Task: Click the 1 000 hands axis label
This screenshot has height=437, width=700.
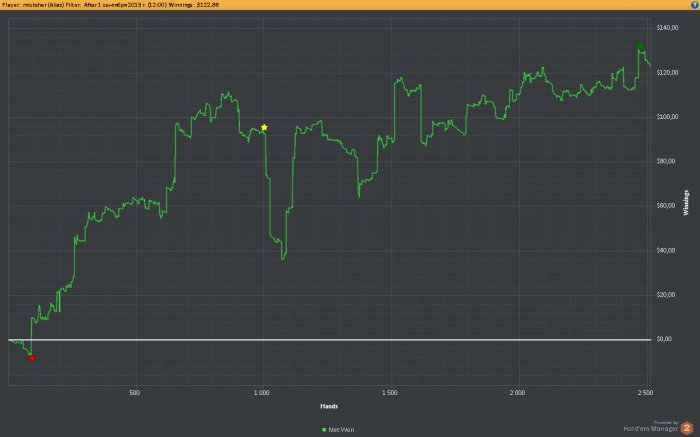Action: coord(262,393)
